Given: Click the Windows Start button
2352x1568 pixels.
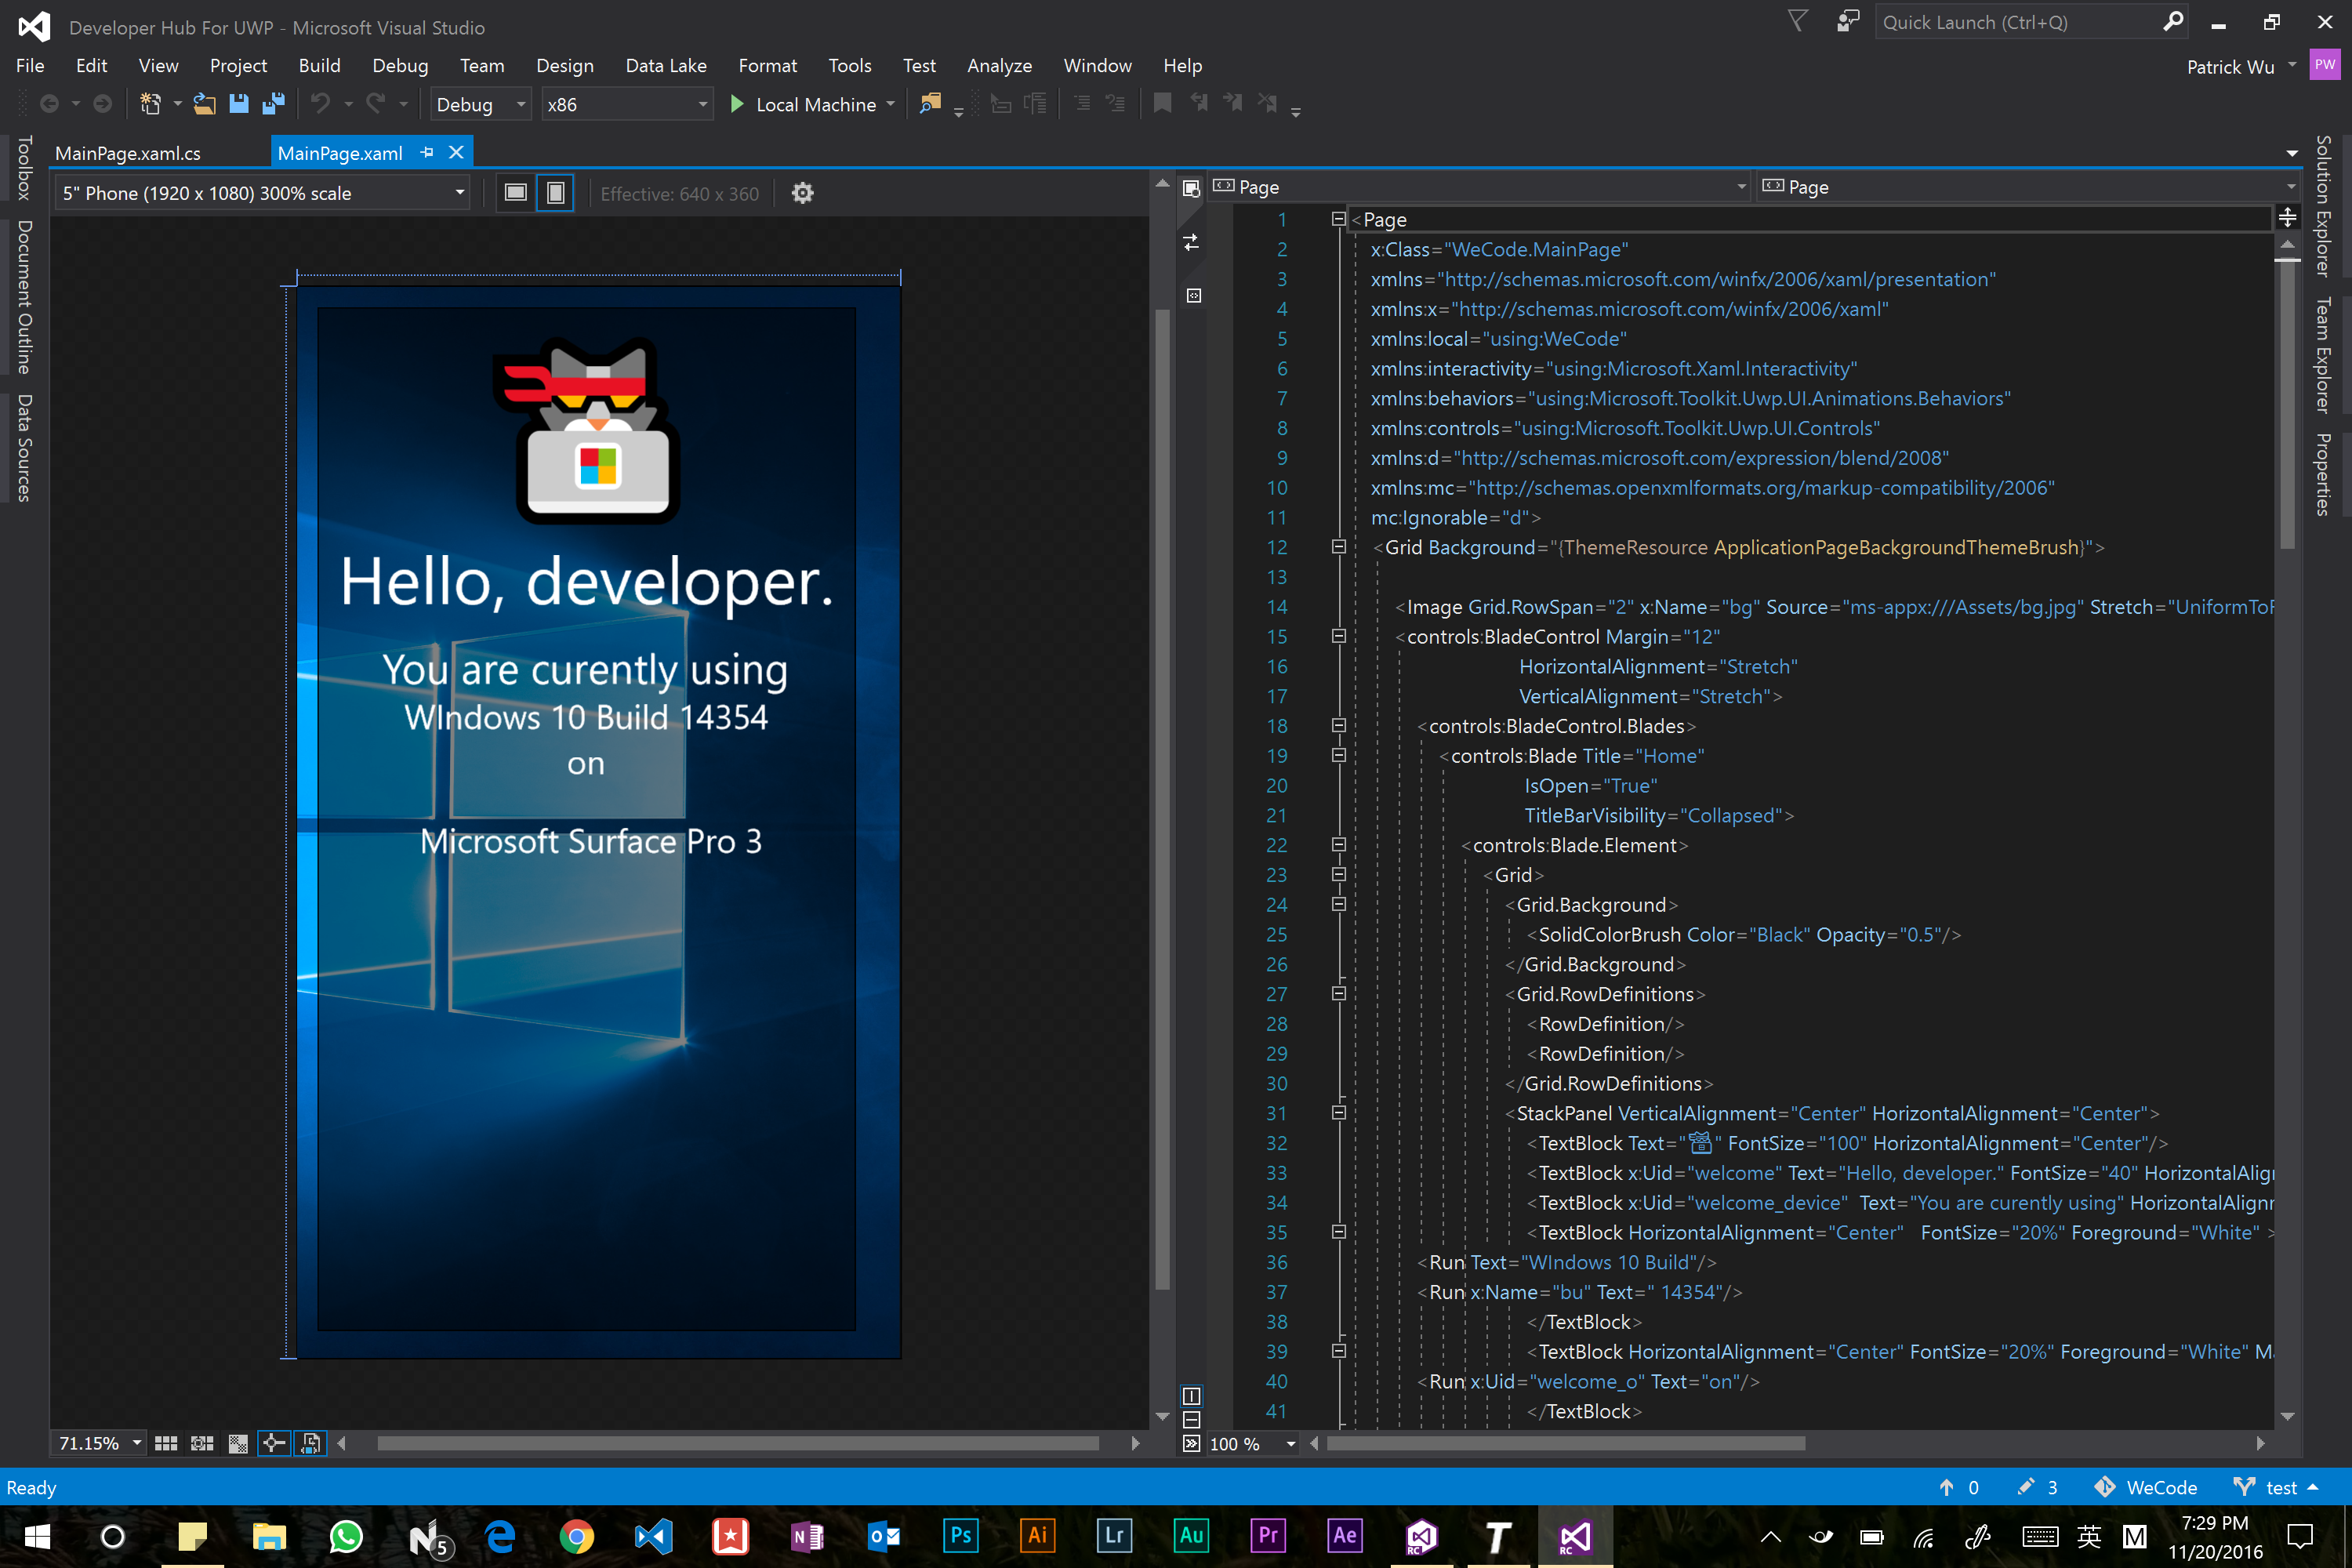Looking at the screenshot, I should pyautogui.click(x=37, y=1535).
